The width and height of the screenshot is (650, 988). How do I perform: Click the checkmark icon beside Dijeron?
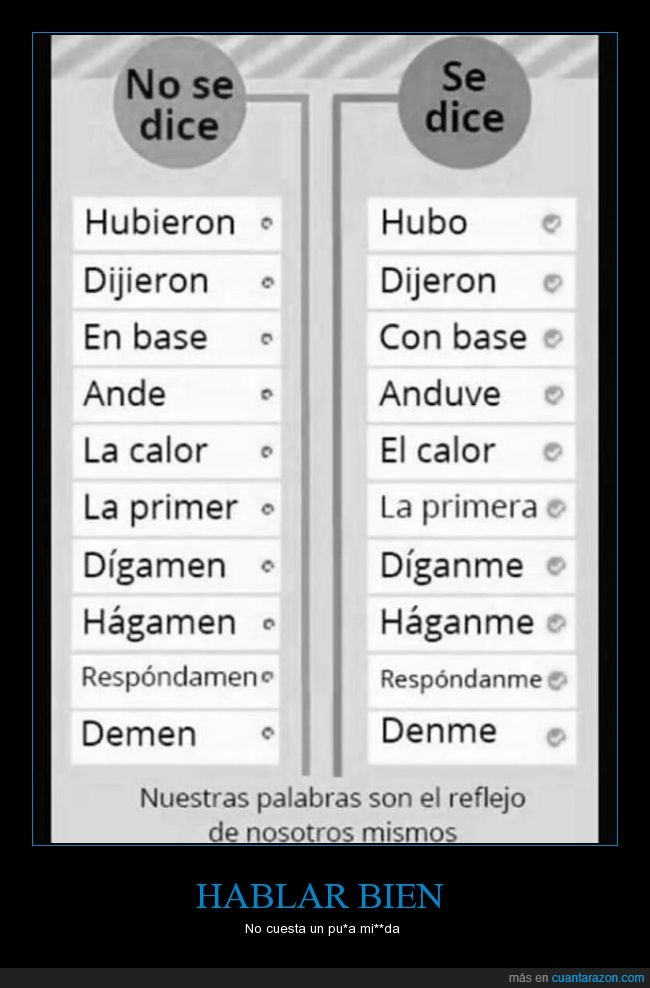pyautogui.click(x=552, y=284)
